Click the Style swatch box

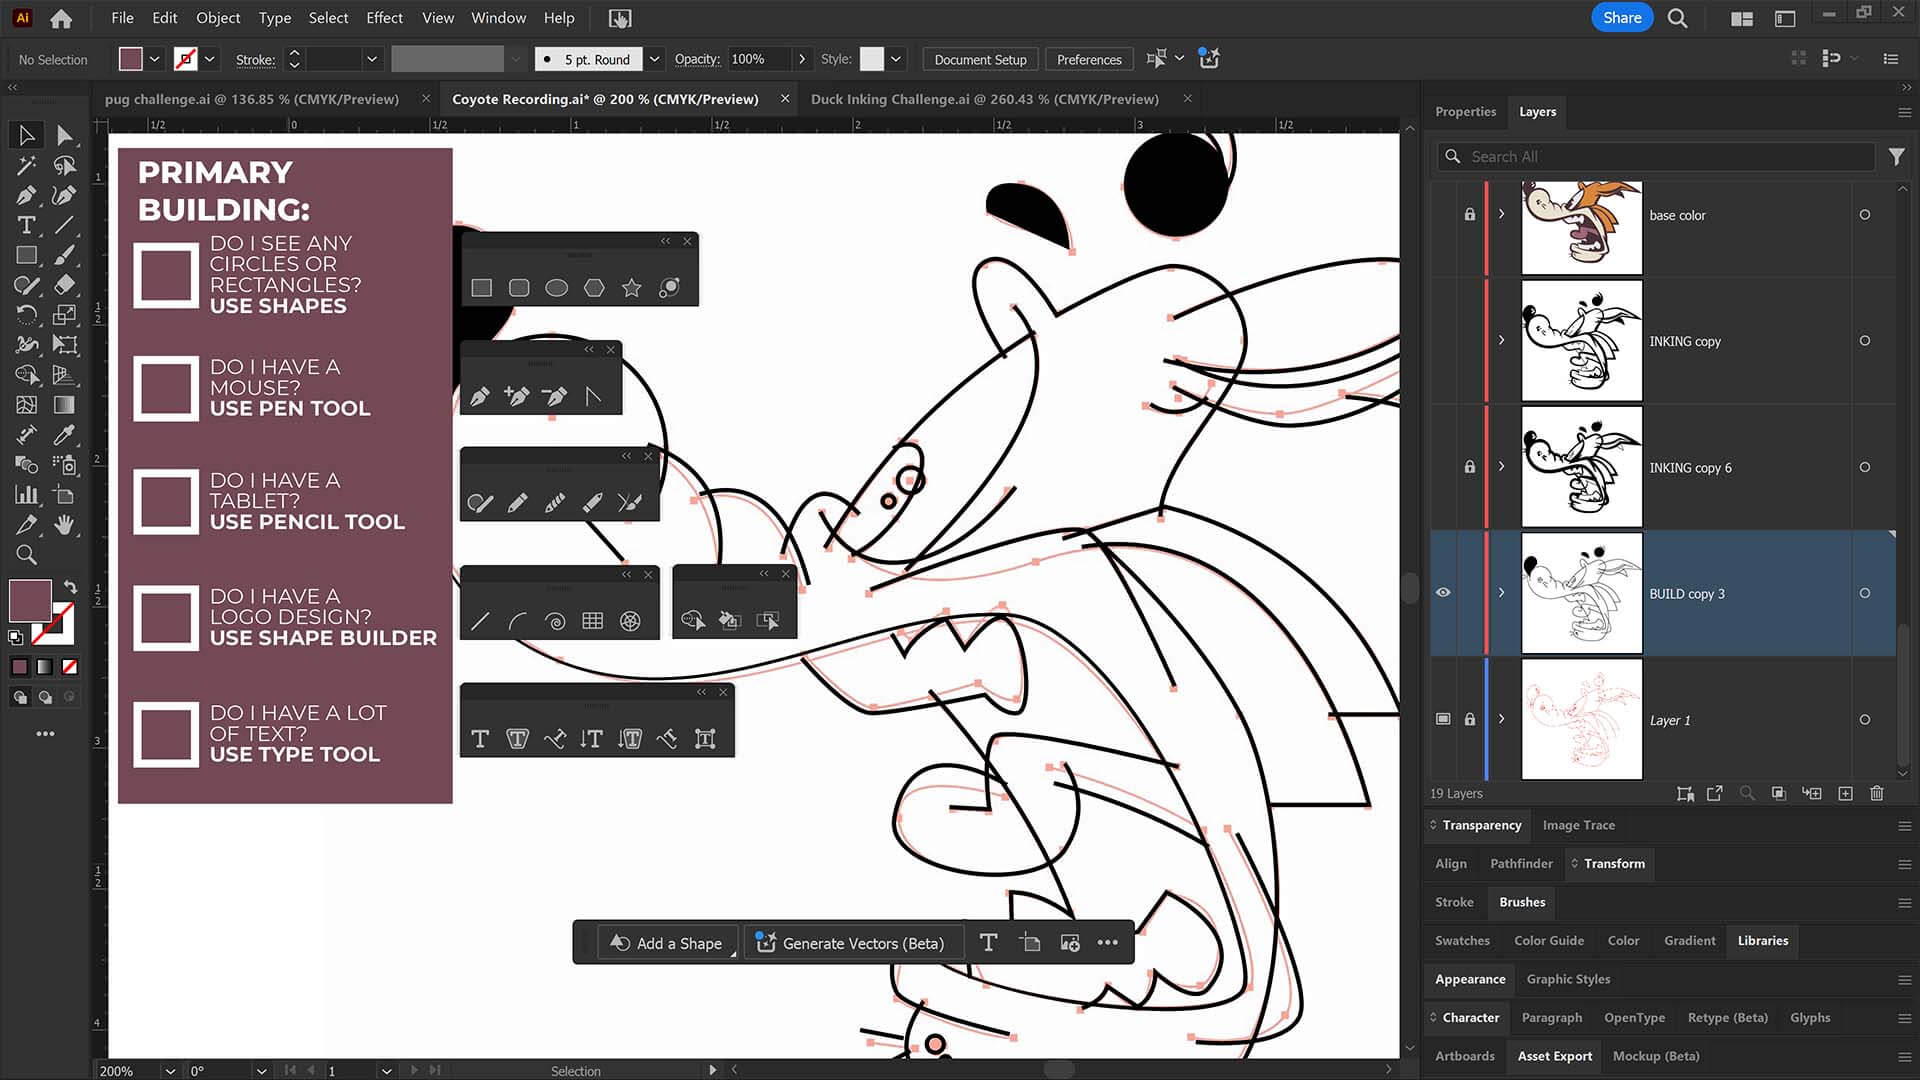tap(872, 59)
